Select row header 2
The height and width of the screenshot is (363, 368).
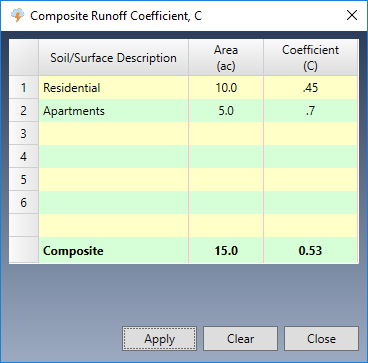pyautogui.click(x=24, y=111)
